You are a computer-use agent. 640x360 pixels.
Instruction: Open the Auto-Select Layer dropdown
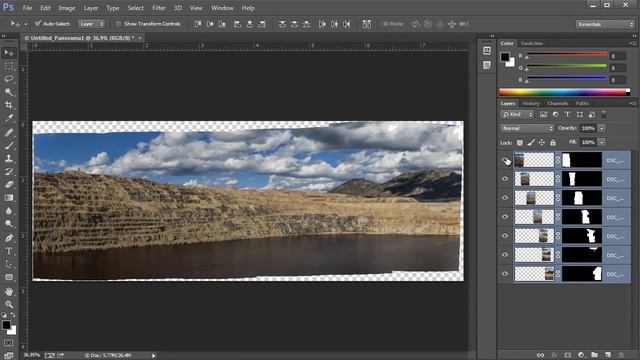coord(92,24)
